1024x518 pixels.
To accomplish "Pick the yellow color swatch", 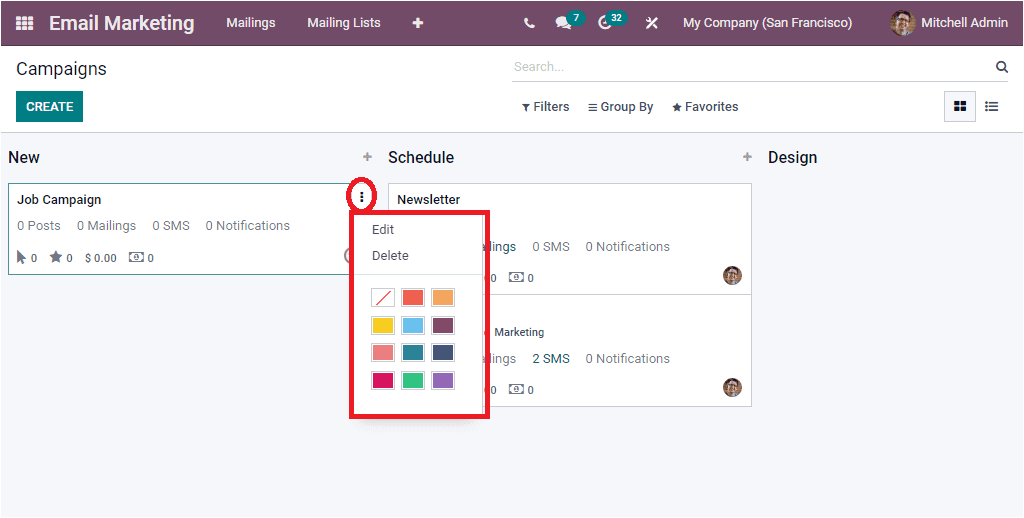I will coord(383,325).
